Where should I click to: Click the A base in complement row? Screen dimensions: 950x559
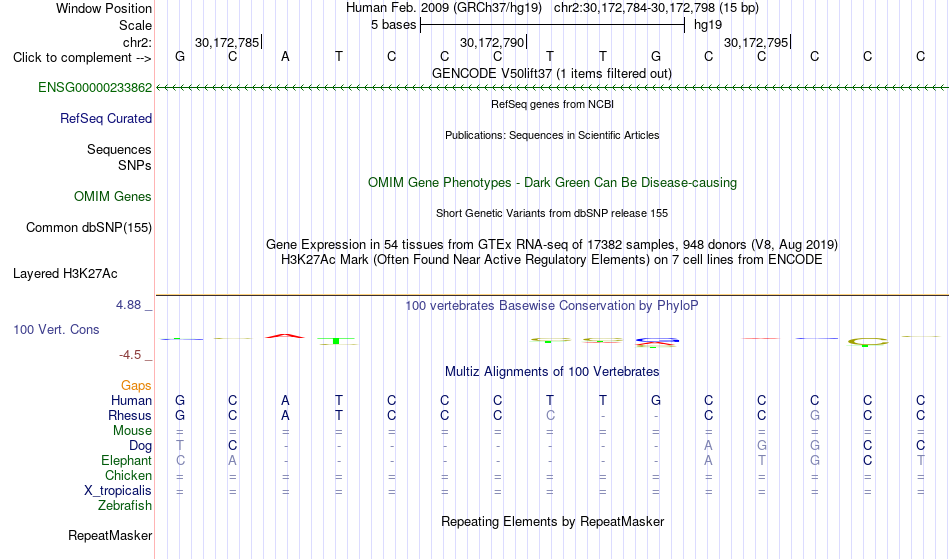click(x=285, y=57)
